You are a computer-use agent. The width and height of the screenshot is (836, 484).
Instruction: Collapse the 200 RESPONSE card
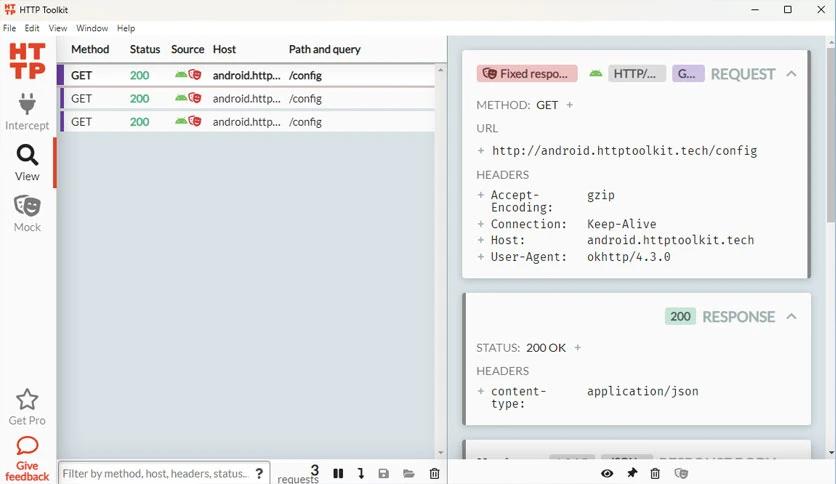point(791,317)
